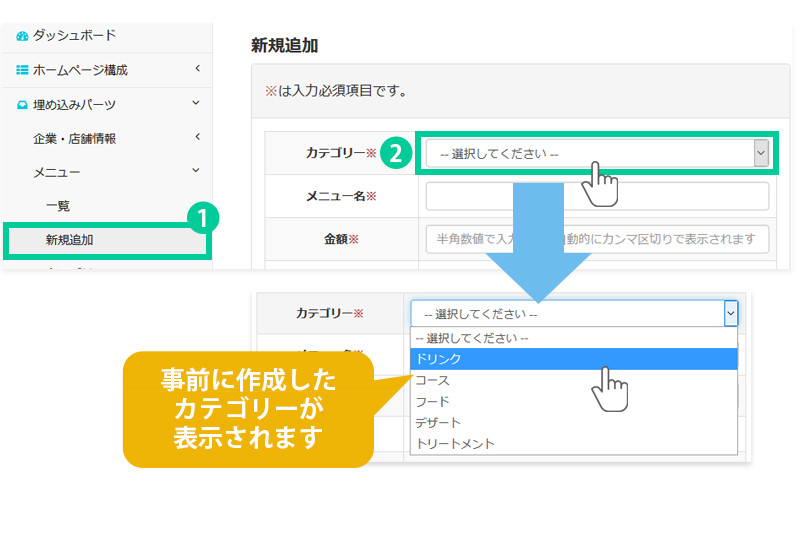Choose コース from the open category list
Viewport: 800px width, 533px height.
click(573, 380)
